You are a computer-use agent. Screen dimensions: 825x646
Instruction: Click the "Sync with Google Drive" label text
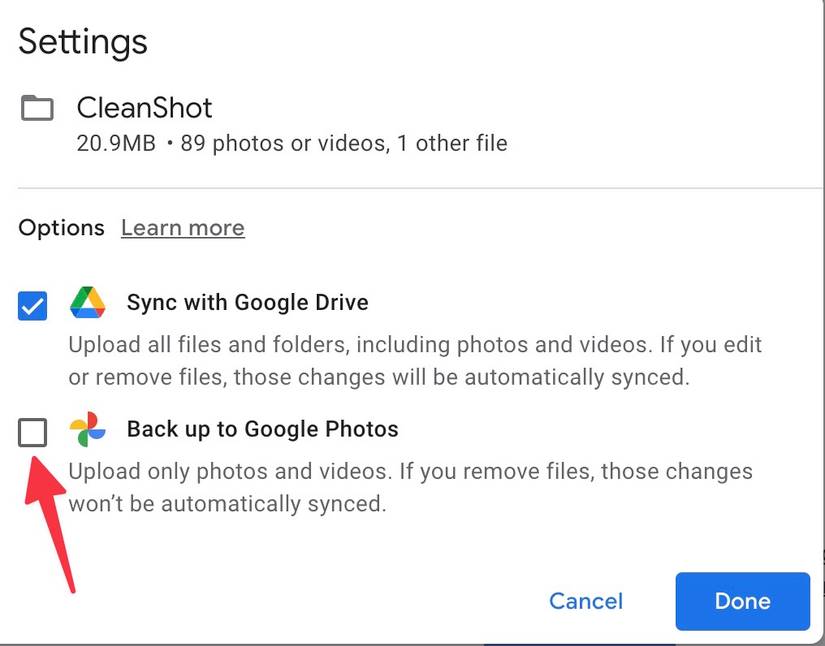click(247, 302)
